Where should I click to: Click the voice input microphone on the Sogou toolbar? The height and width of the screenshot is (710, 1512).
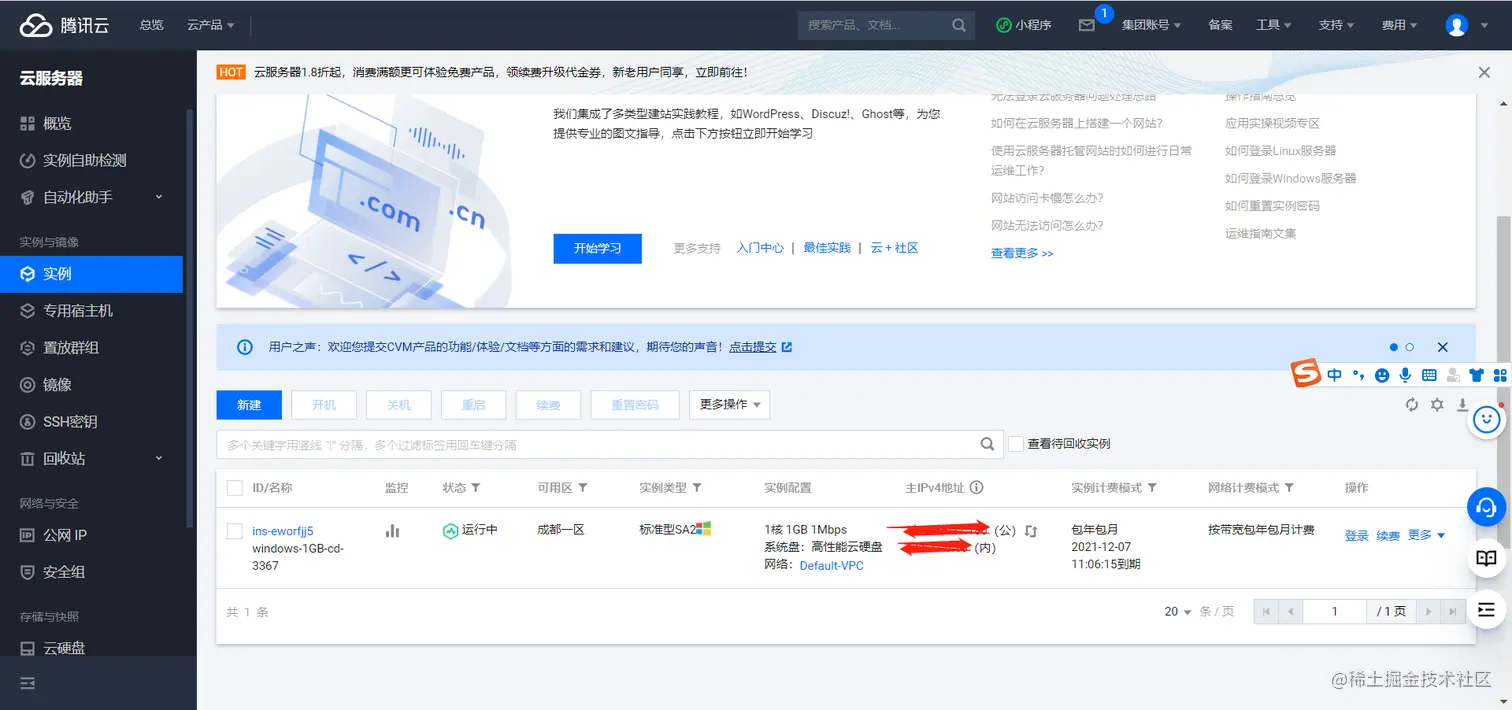coord(1405,373)
